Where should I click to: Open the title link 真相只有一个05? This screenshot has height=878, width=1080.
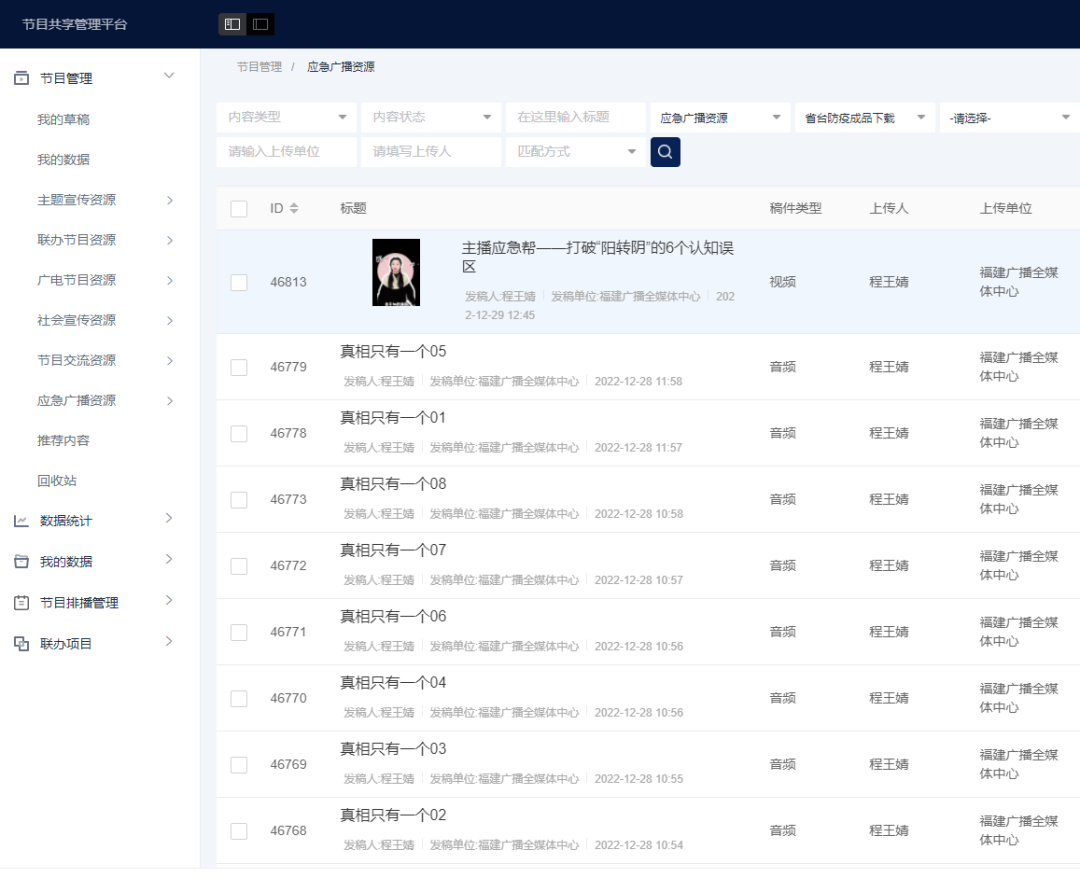393,352
